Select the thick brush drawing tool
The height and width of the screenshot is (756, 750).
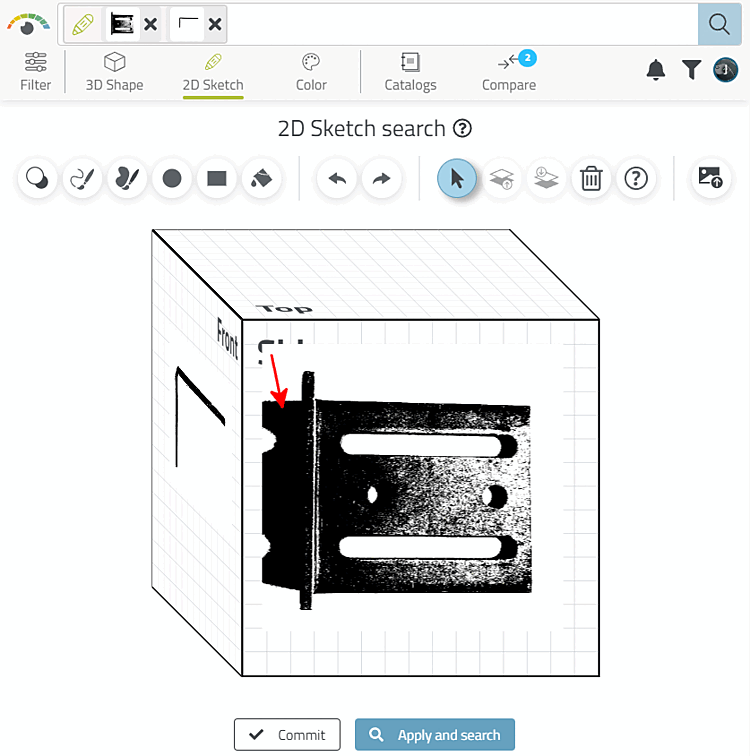coord(127,179)
